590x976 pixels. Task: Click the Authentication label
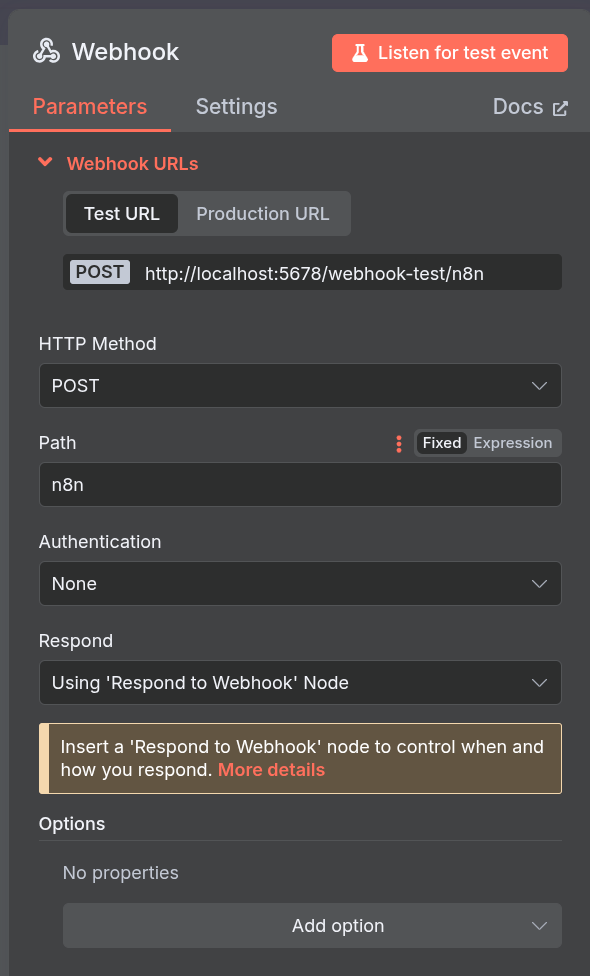[x=100, y=542]
